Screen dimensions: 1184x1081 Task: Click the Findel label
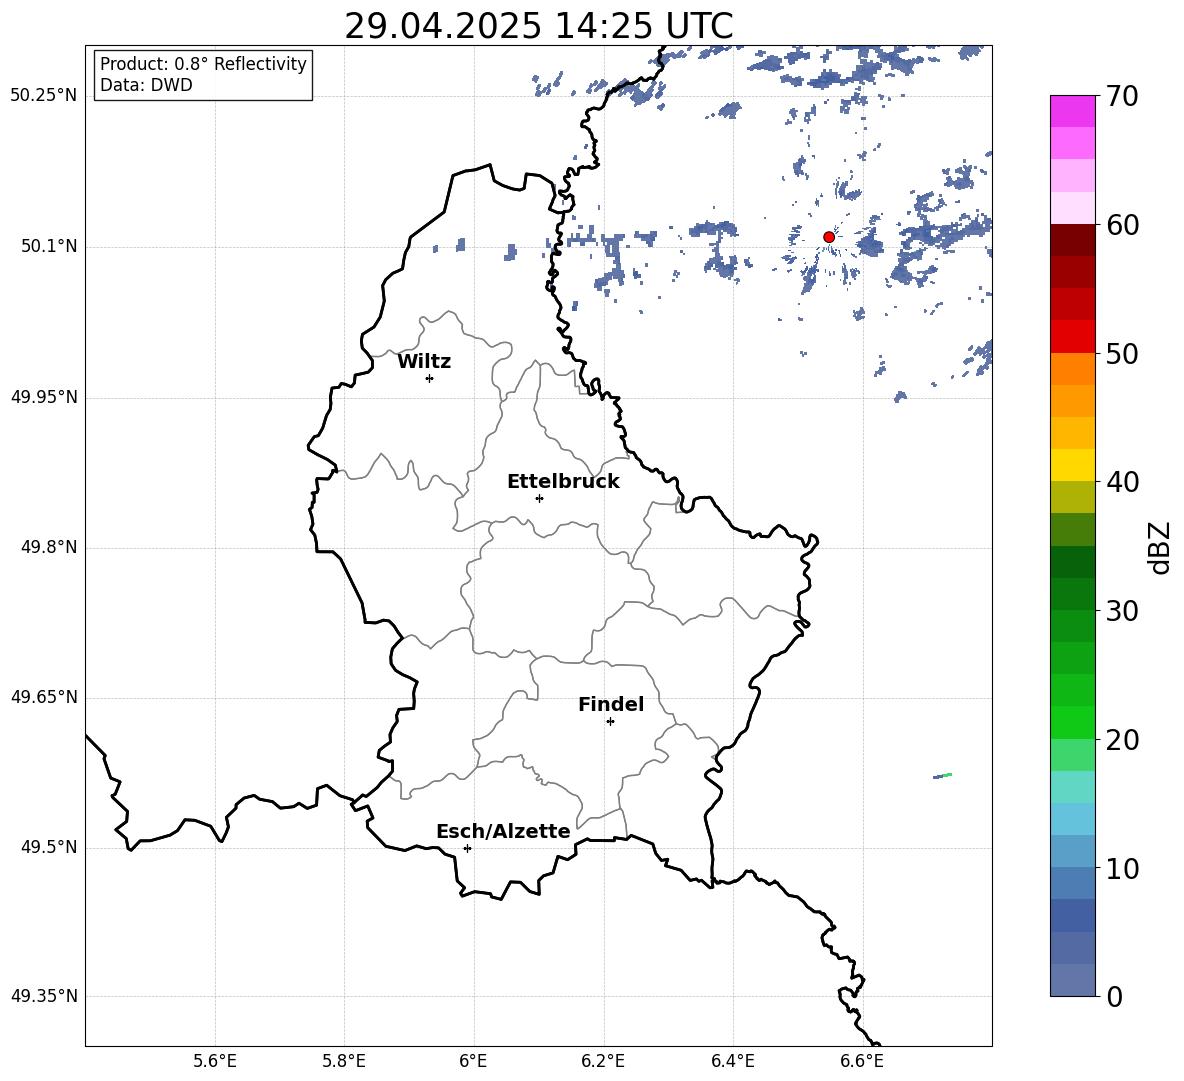point(611,704)
